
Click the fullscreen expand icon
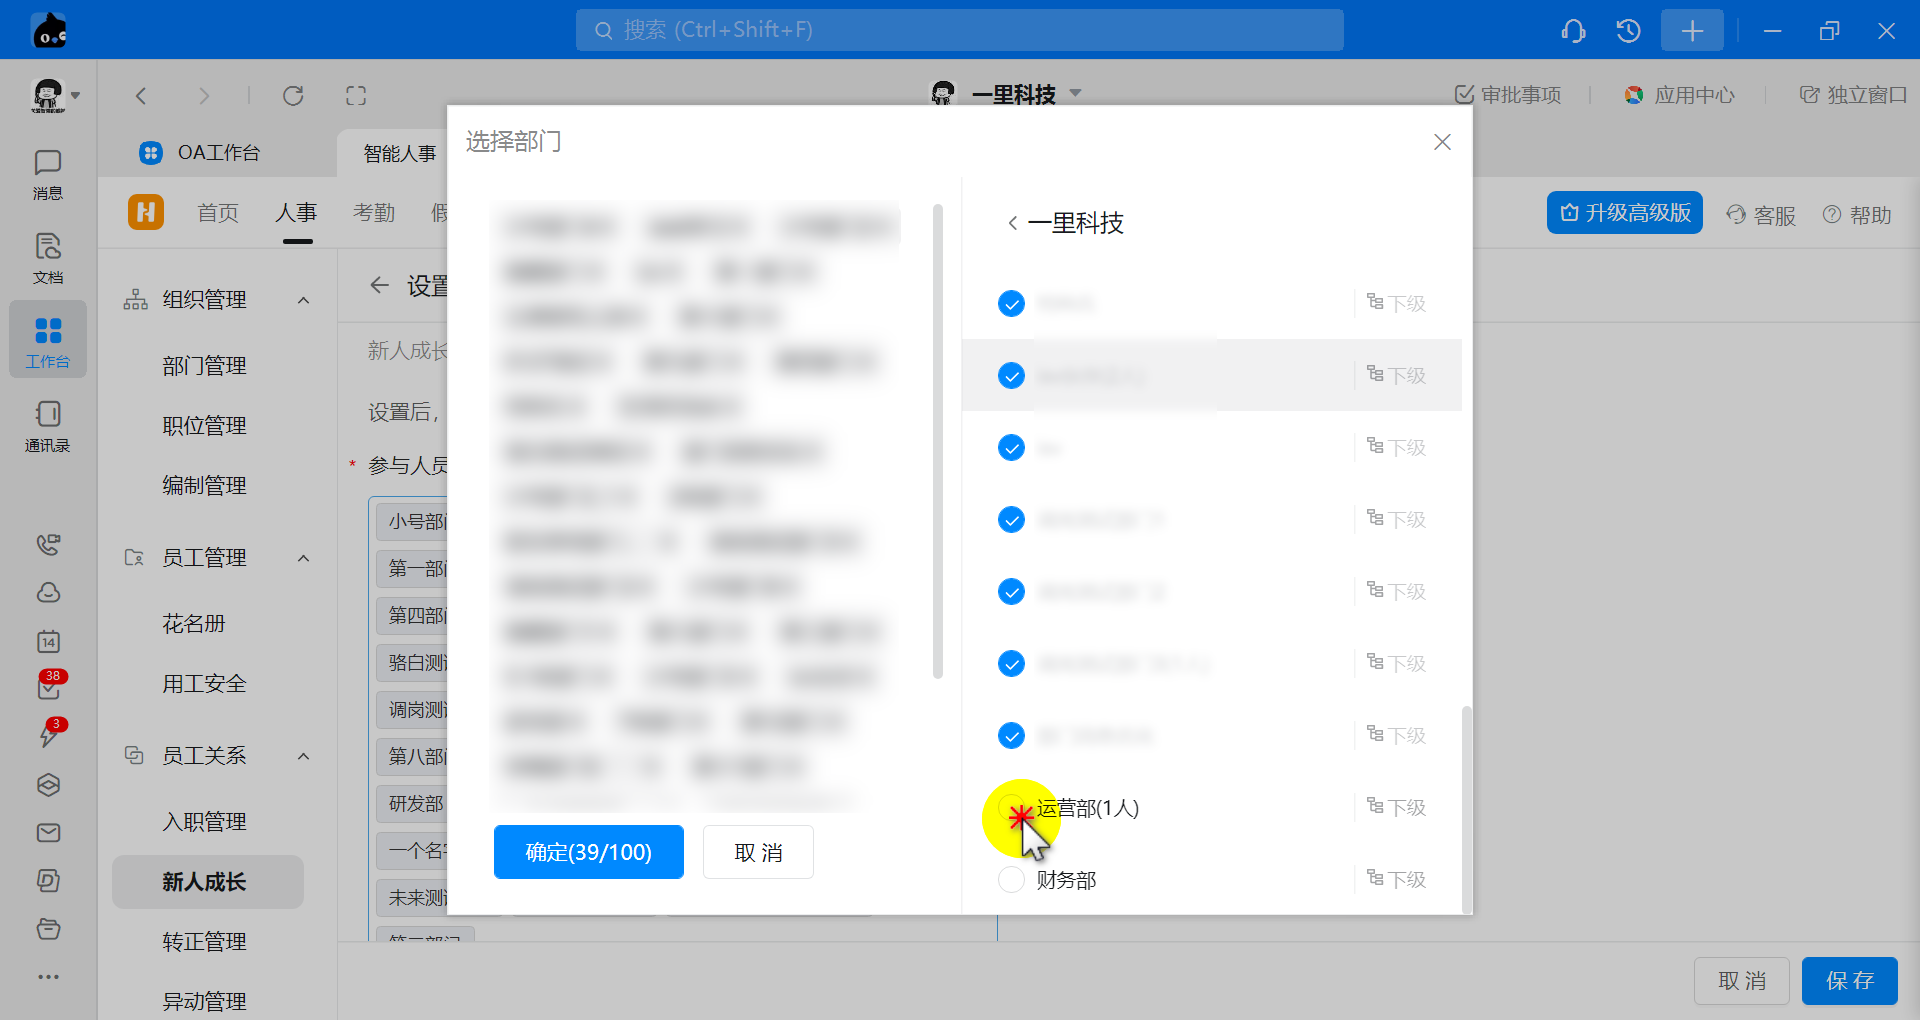click(x=356, y=96)
